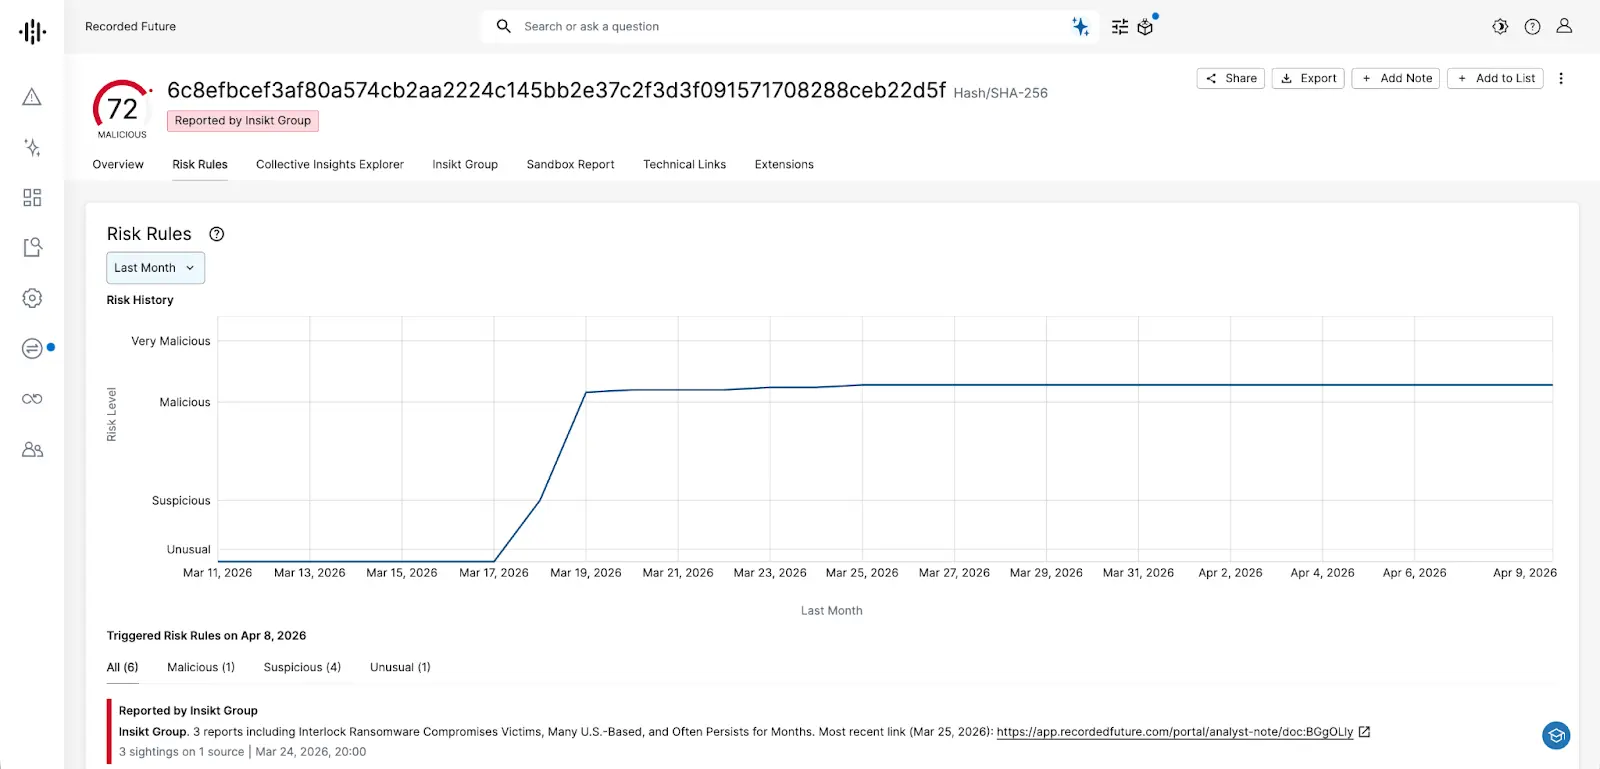Open the dashboard grid icon in sidebar
Image resolution: width=1600 pixels, height=769 pixels.
(32, 197)
